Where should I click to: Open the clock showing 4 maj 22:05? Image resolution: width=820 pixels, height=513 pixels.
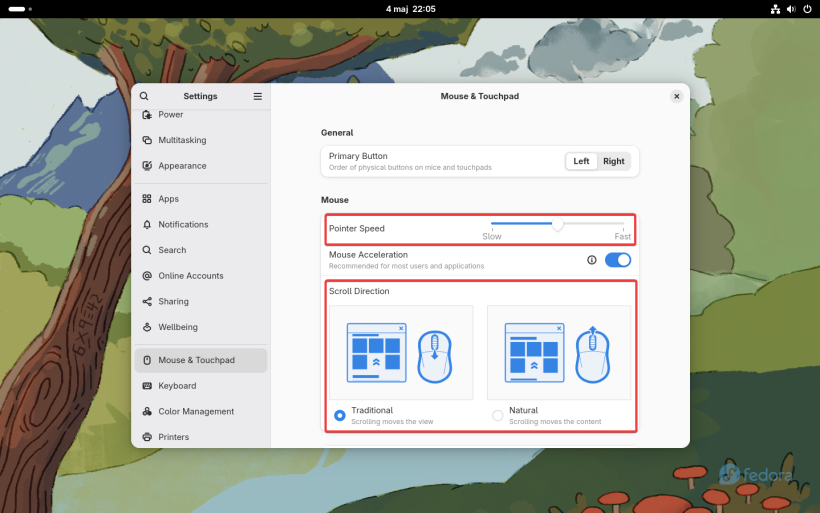coord(411,9)
